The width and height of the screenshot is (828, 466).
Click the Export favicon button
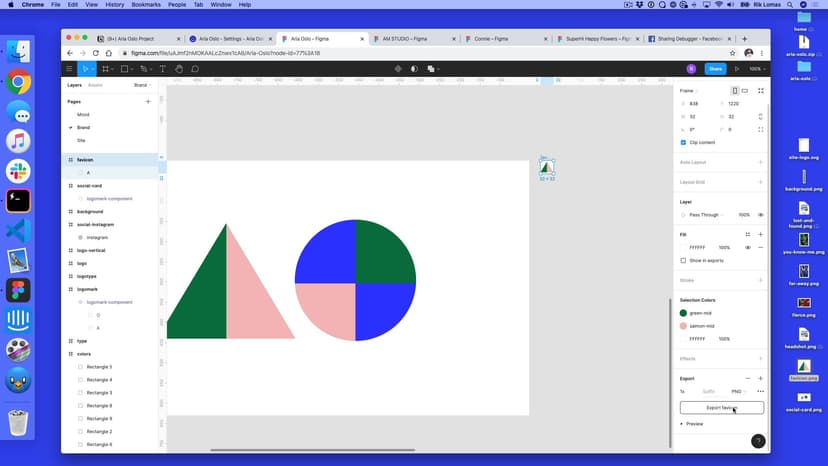pyautogui.click(x=721, y=408)
